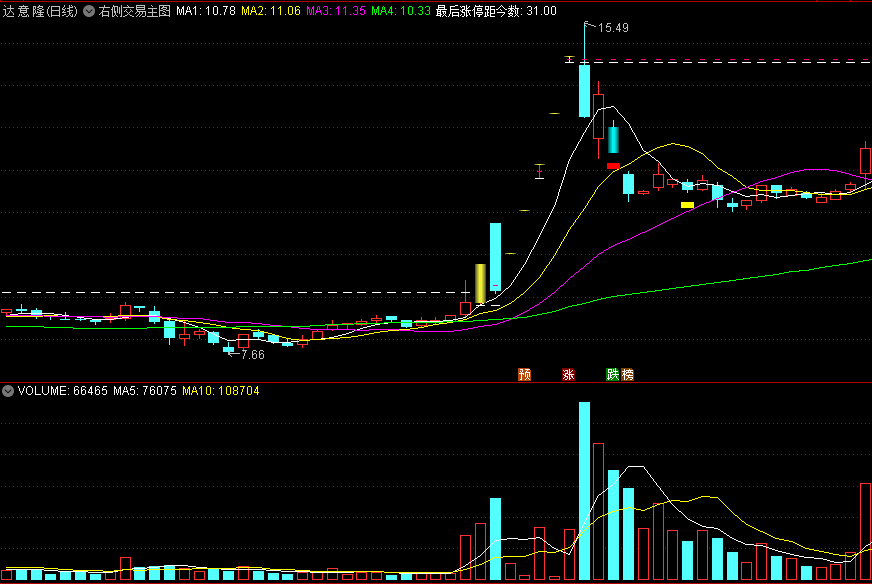Select the green MA4: 10.33 readout
The width and height of the screenshot is (872, 584).
pos(401,11)
